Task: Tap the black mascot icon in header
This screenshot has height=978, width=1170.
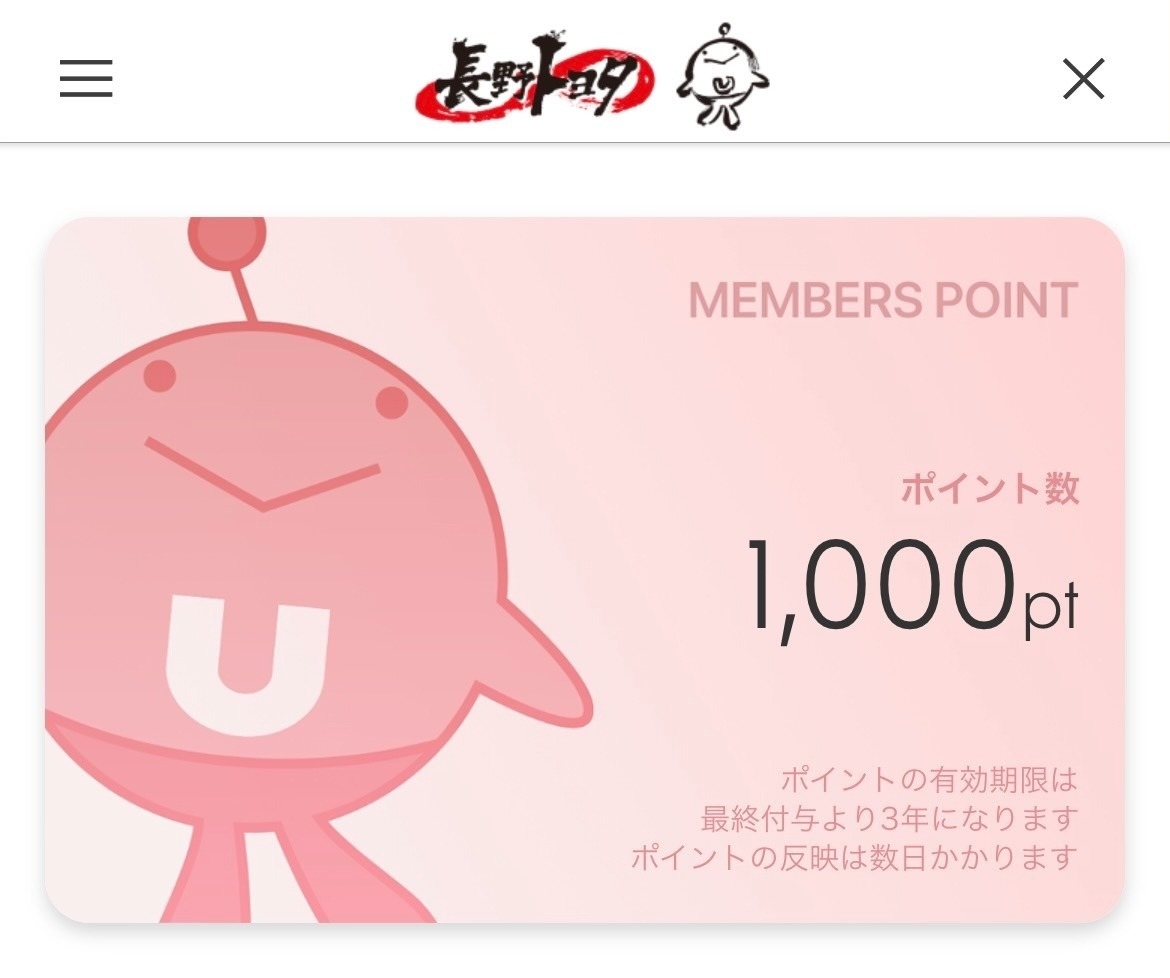Action: click(722, 76)
